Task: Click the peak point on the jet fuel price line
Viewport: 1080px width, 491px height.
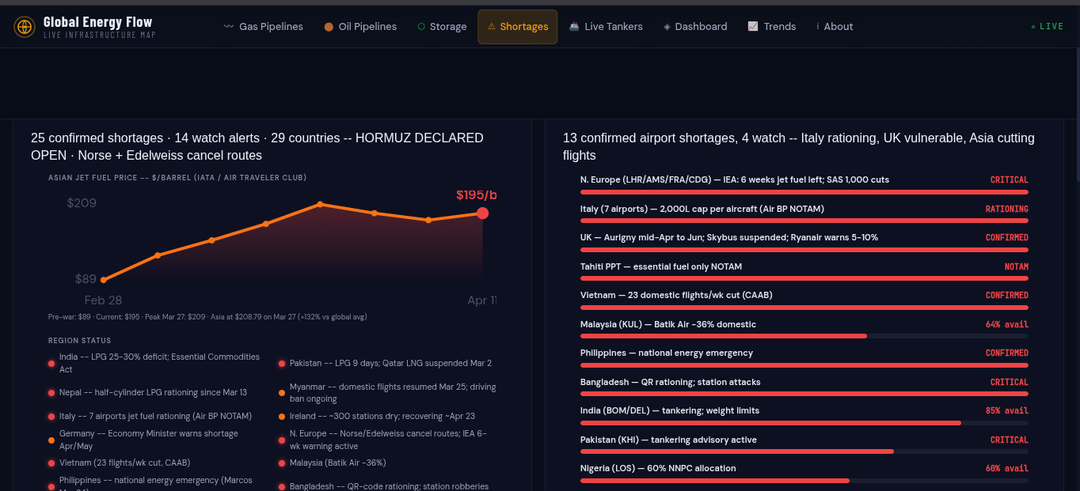Action: click(320, 204)
